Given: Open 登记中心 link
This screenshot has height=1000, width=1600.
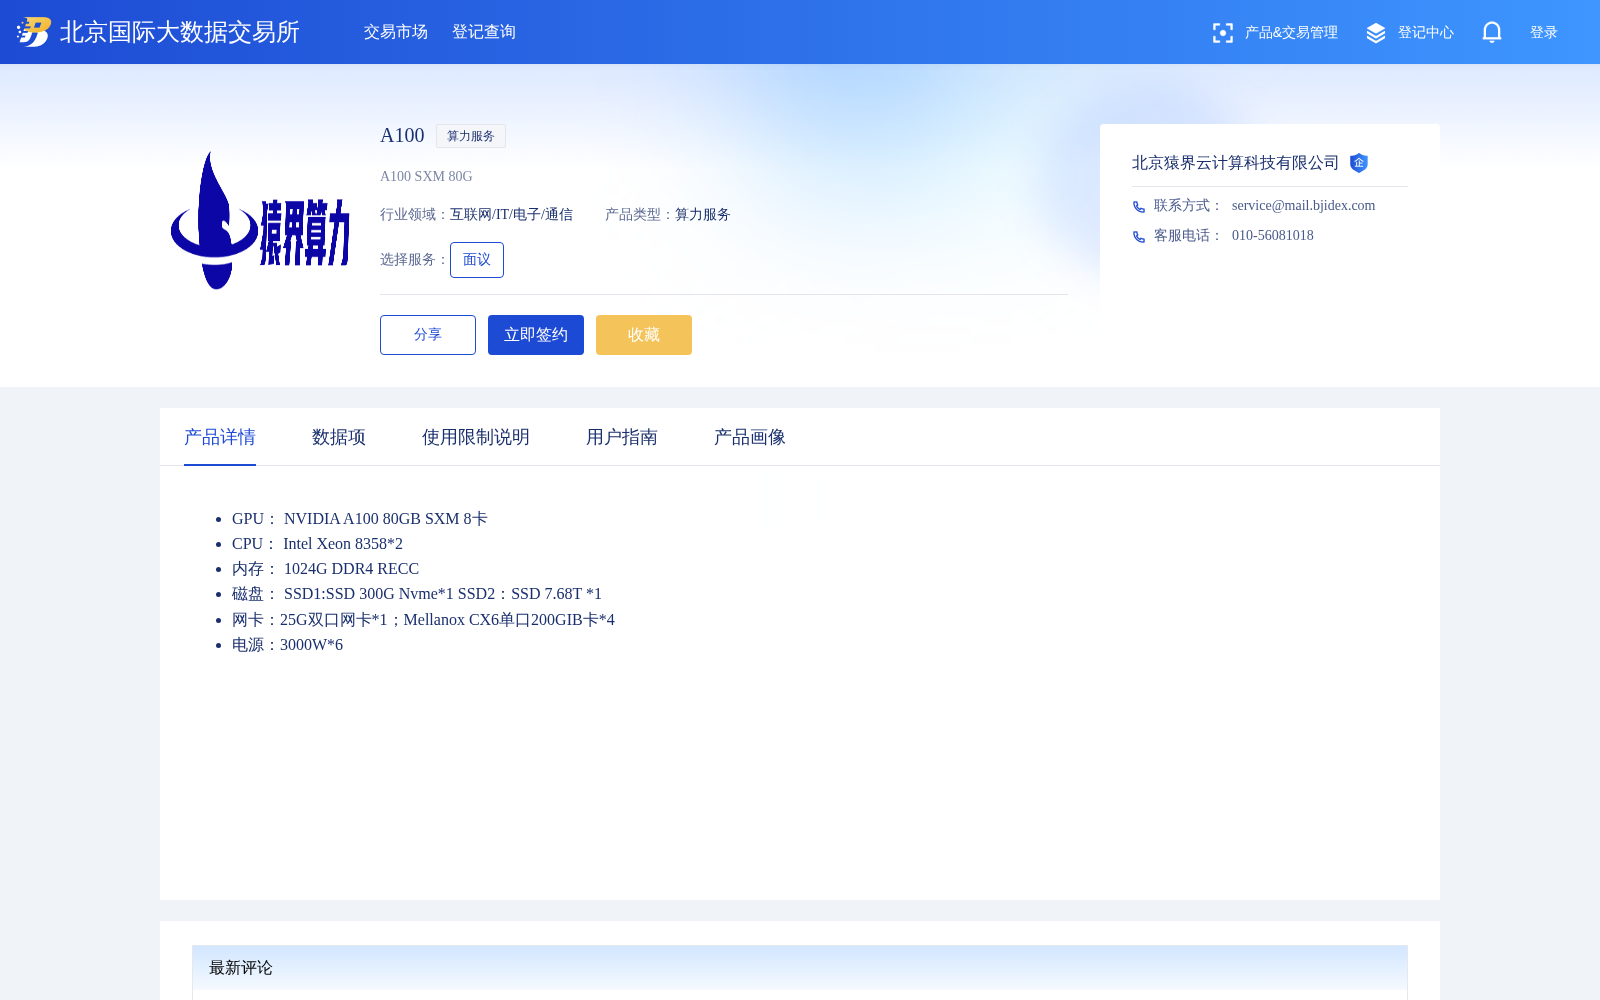Looking at the screenshot, I should pyautogui.click(x=1426, y=33).
